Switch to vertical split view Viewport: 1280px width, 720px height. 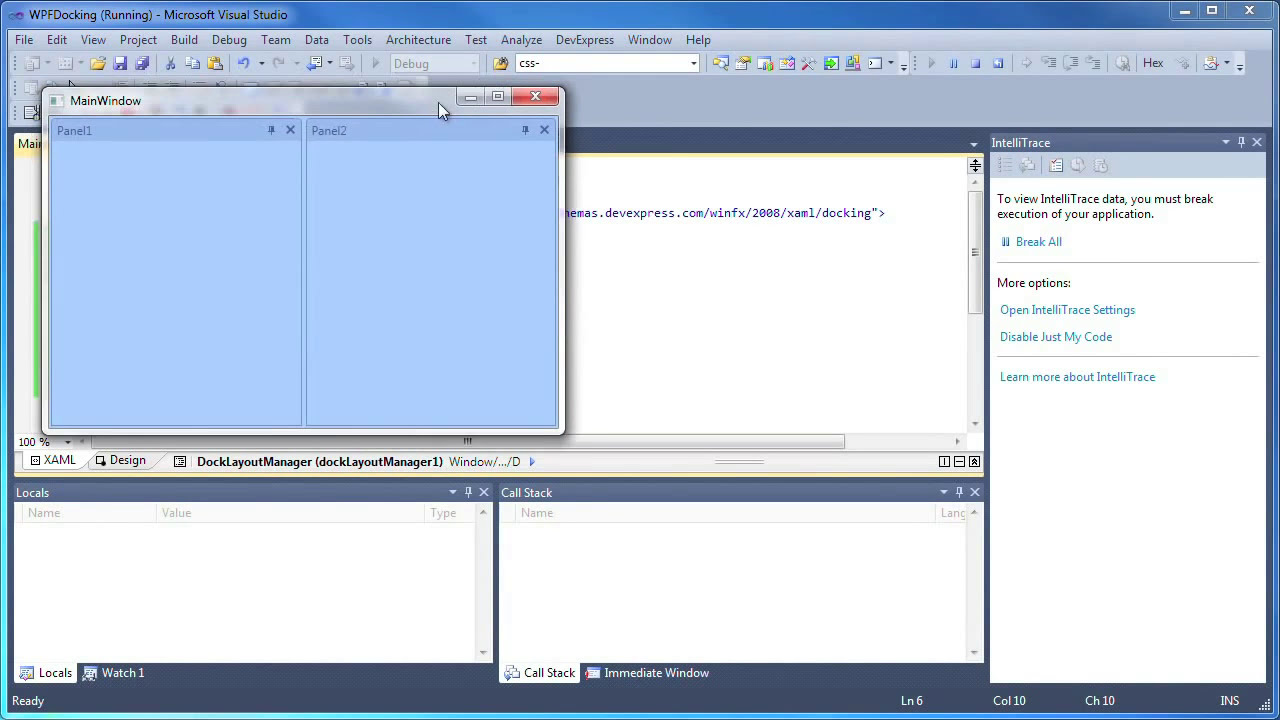[x=944, y=461]
